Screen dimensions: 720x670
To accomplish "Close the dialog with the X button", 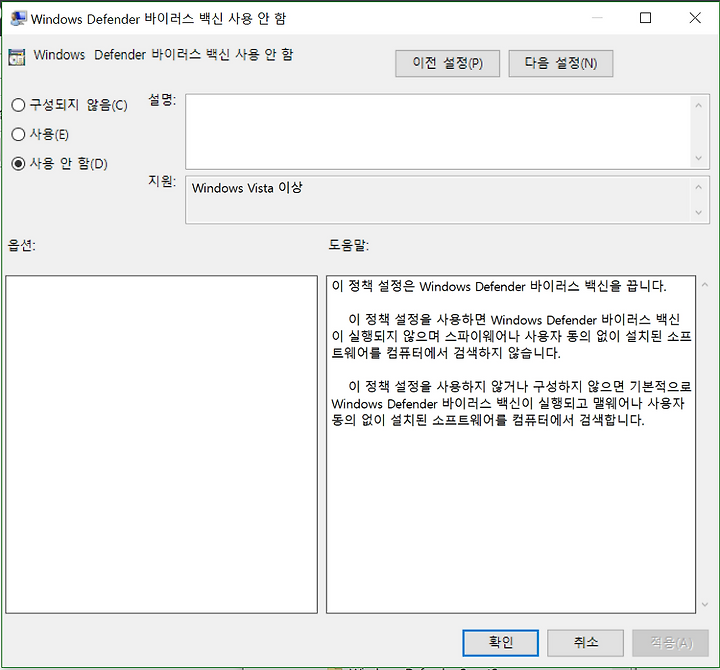I will (695, 18).
